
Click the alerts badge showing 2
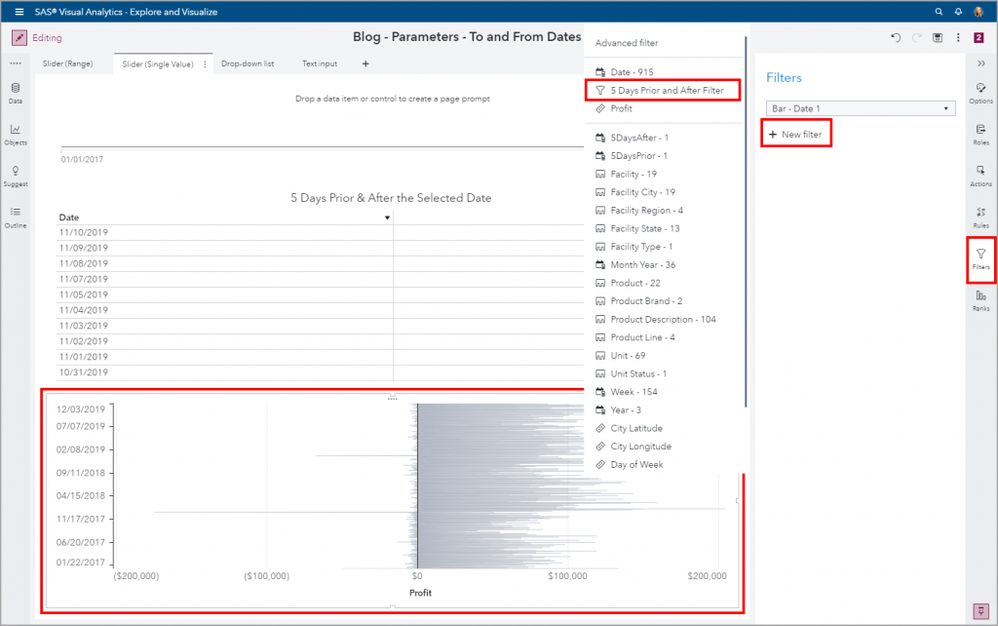coord(979,38)
